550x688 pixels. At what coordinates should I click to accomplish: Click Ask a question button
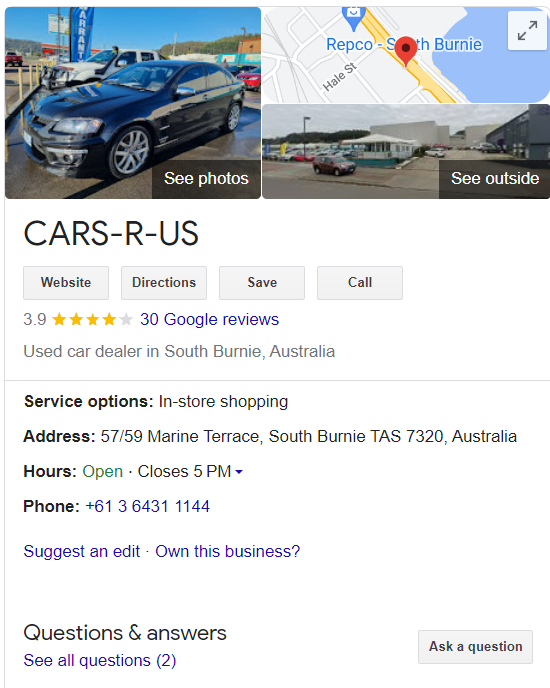point(475,647)
